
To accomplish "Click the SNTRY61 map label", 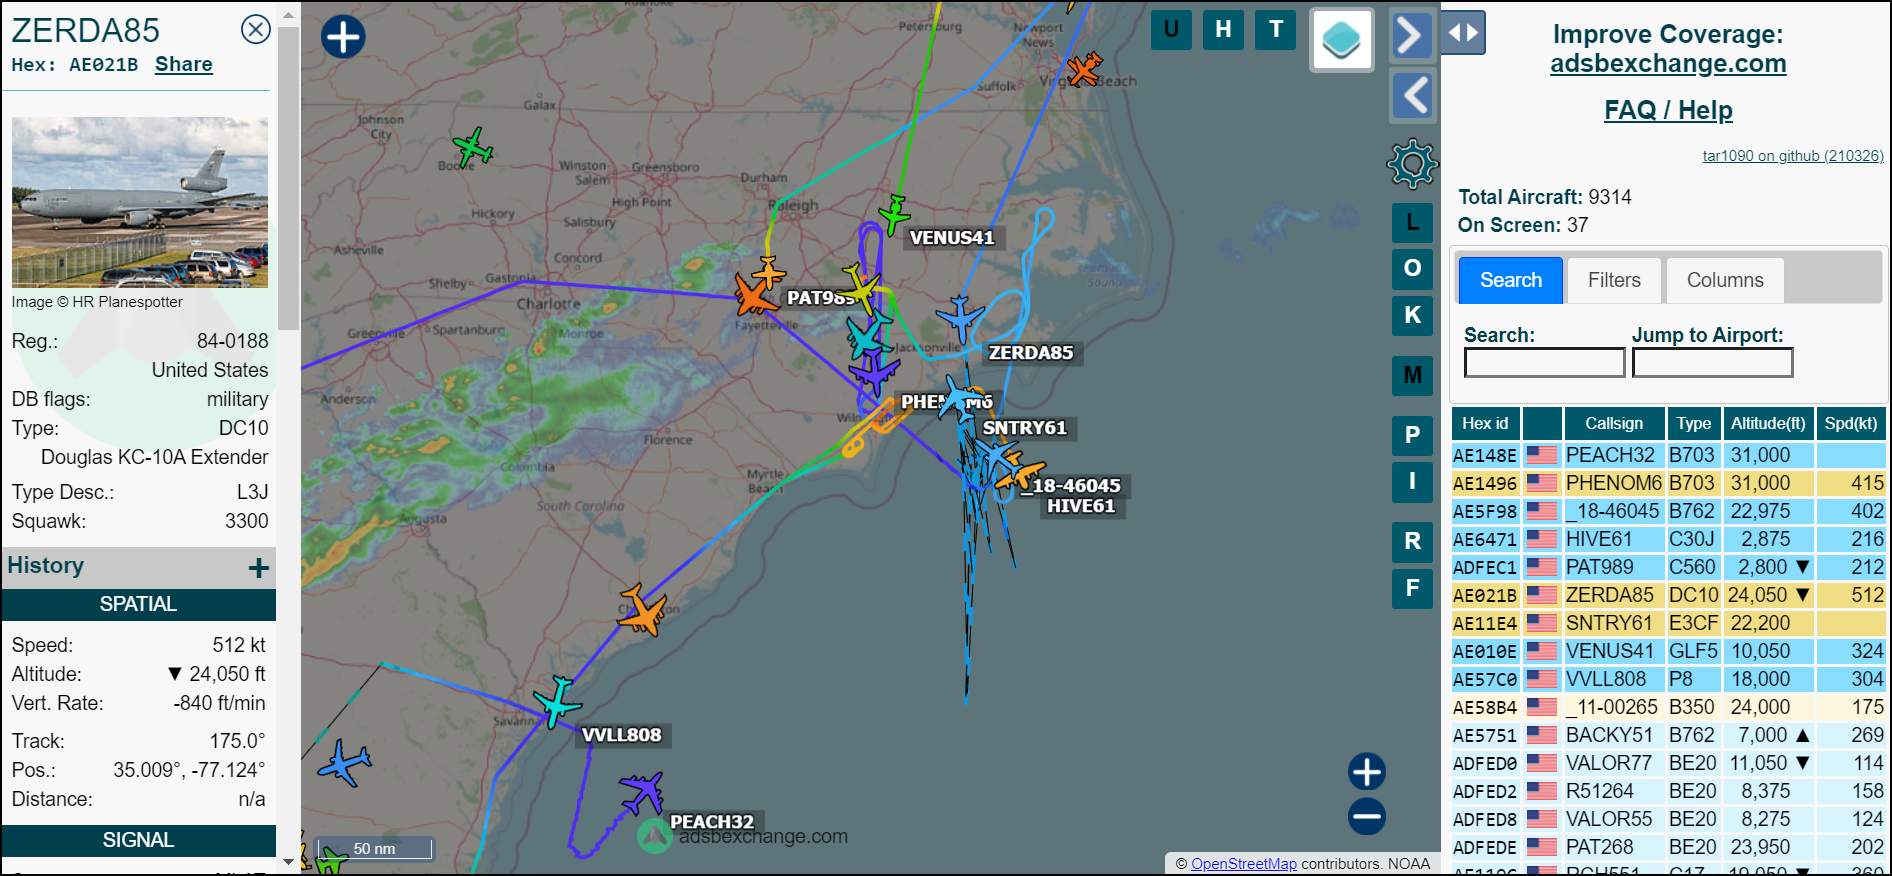I will [x=1024, y=428].
